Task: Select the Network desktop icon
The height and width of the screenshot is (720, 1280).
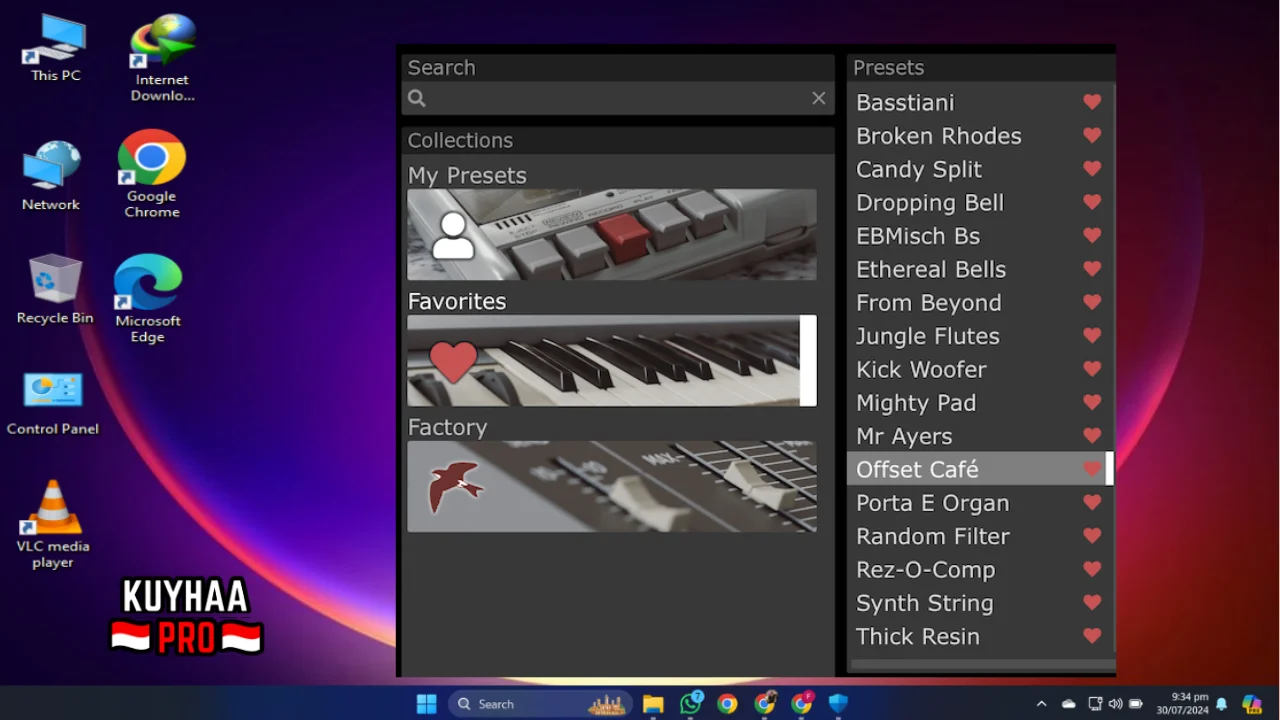Action: point(51,176)
